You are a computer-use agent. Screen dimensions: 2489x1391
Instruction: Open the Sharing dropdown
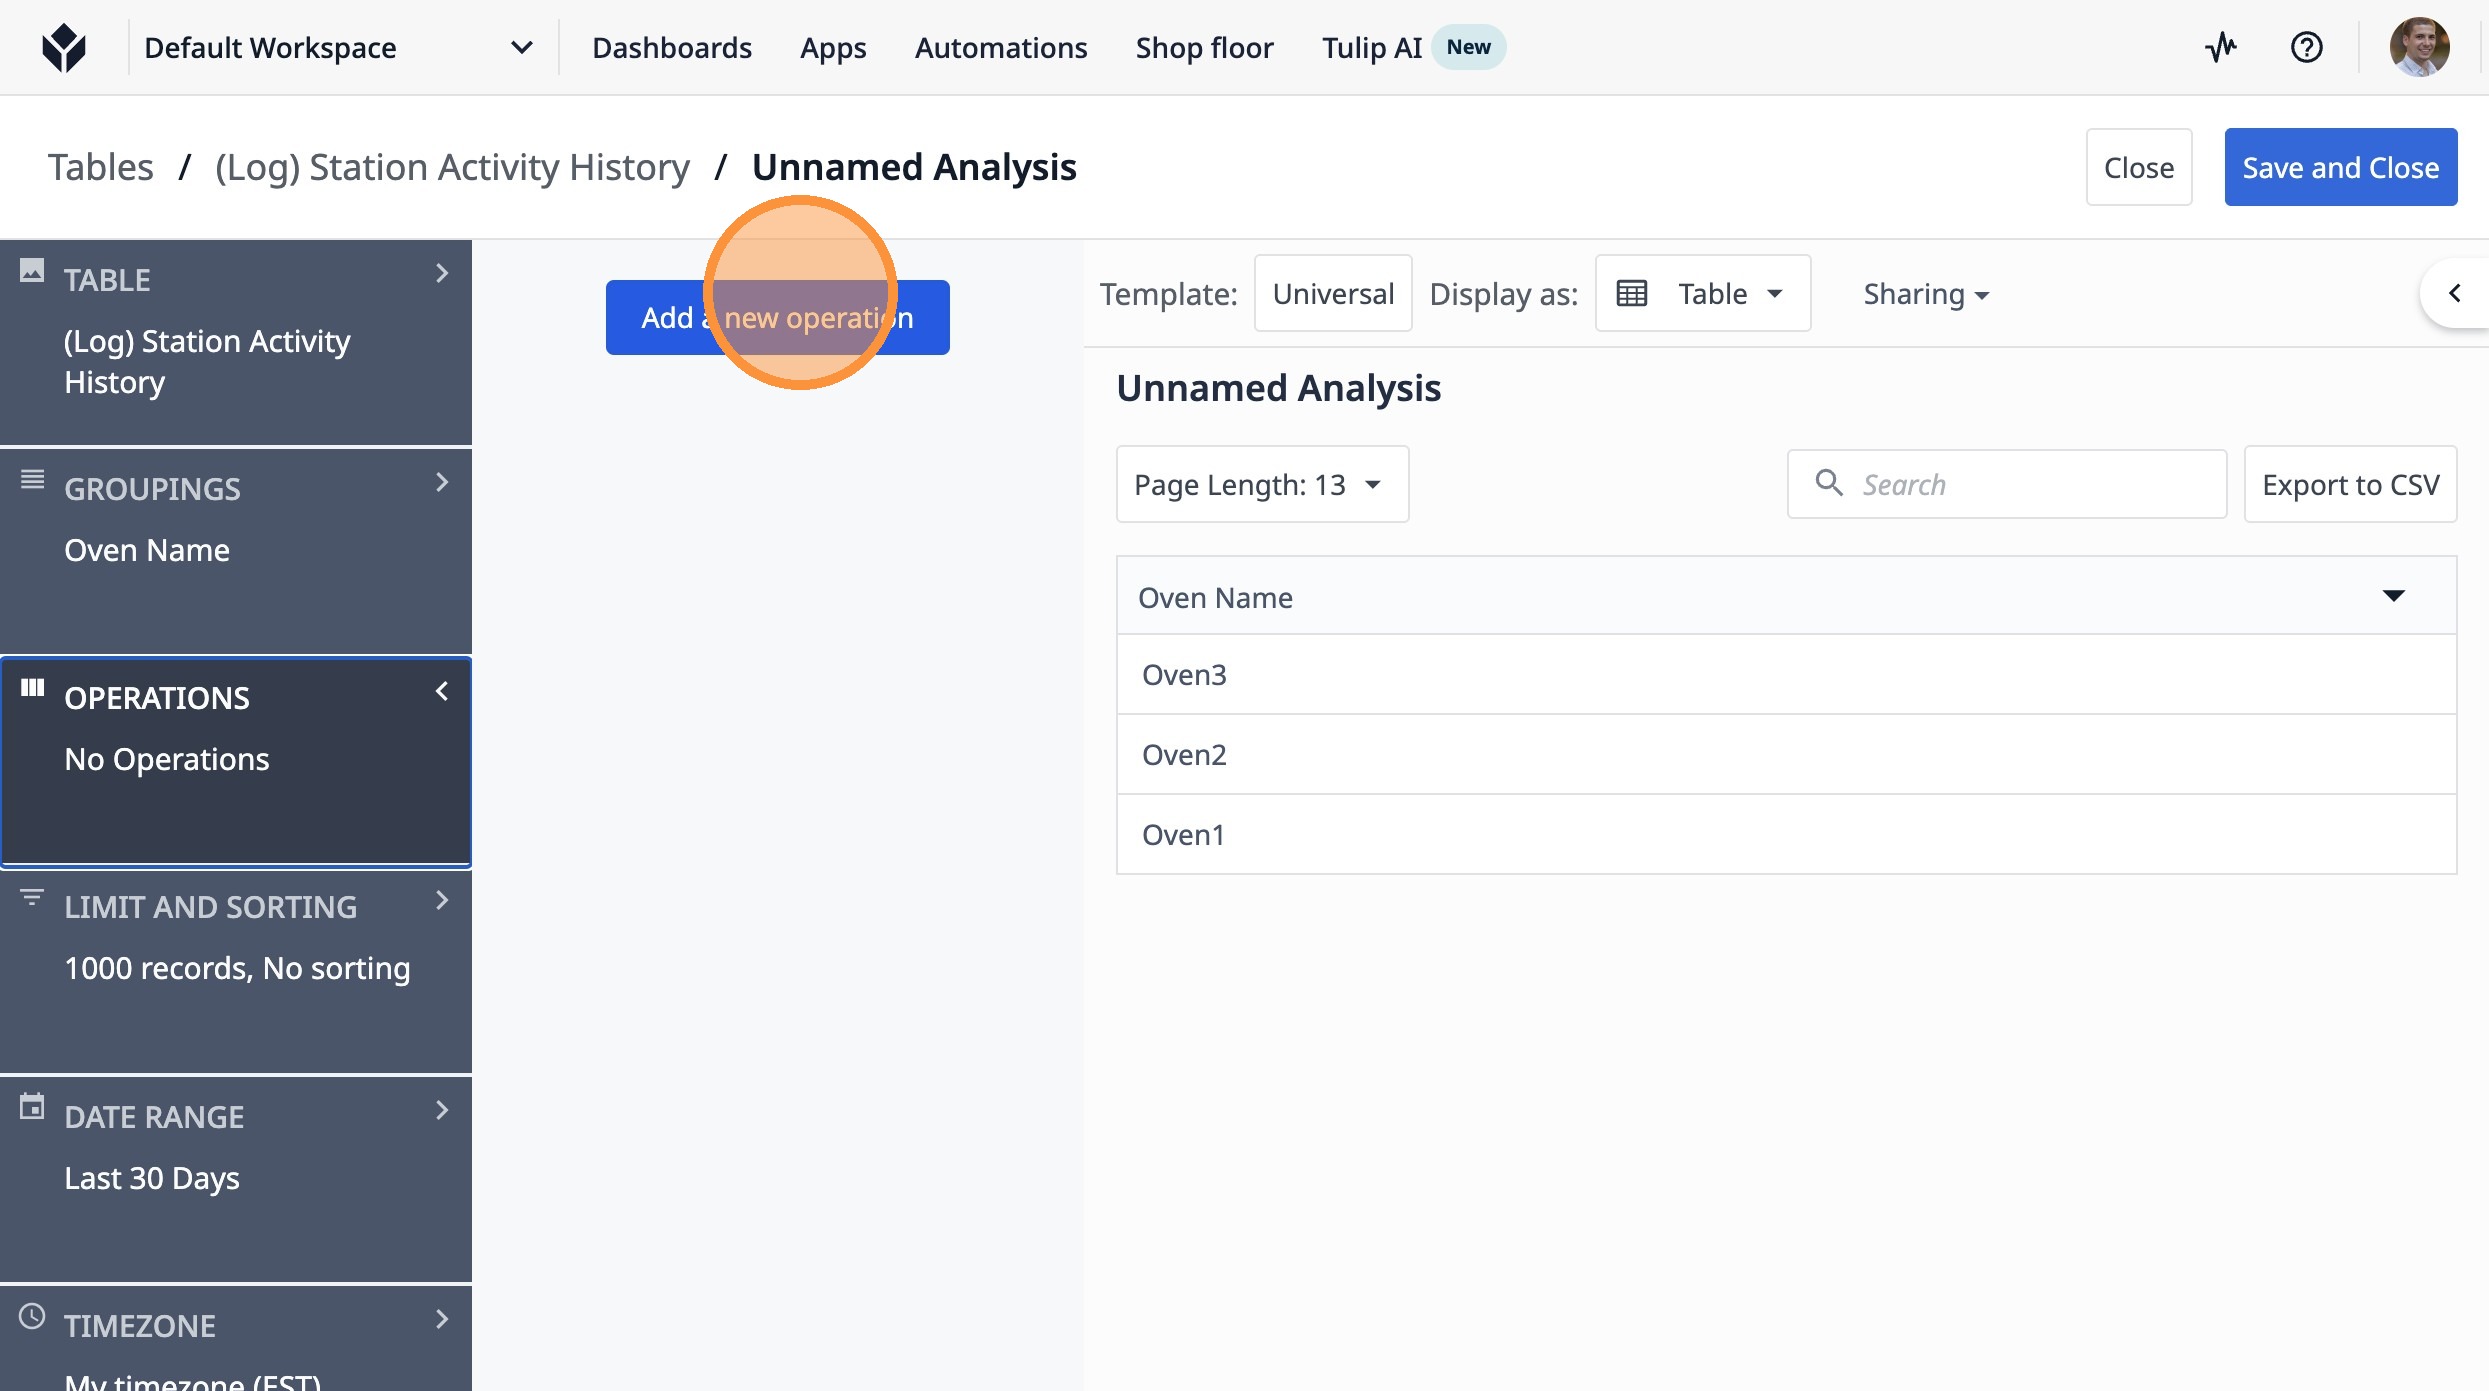1925,294
